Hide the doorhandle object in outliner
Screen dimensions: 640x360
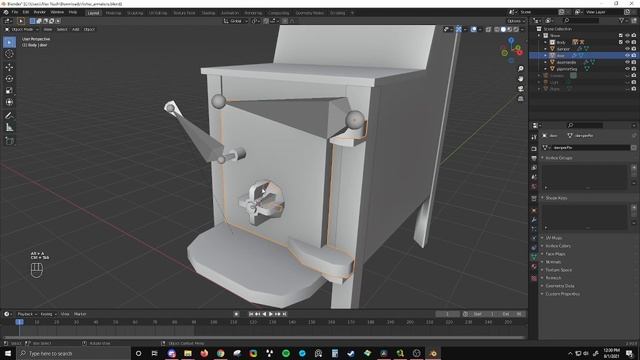coord(627,62)
